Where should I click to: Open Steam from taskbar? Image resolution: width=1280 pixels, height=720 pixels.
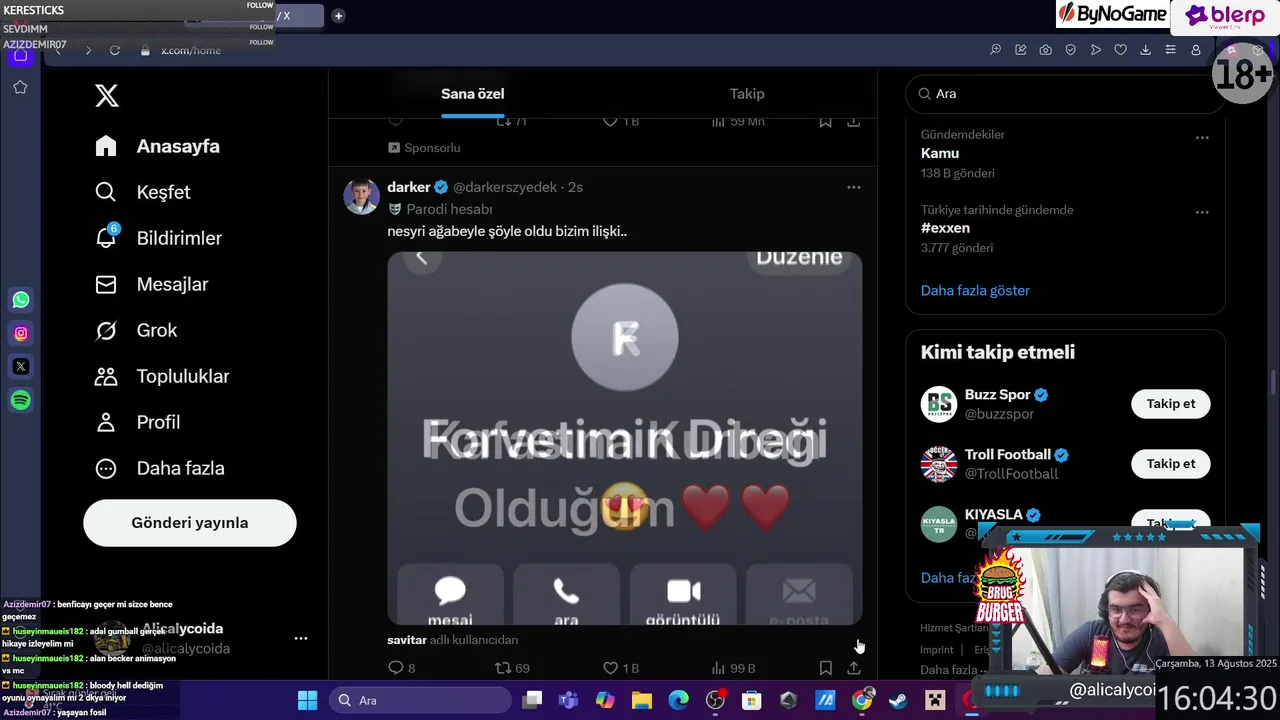(x=898, y=700)
